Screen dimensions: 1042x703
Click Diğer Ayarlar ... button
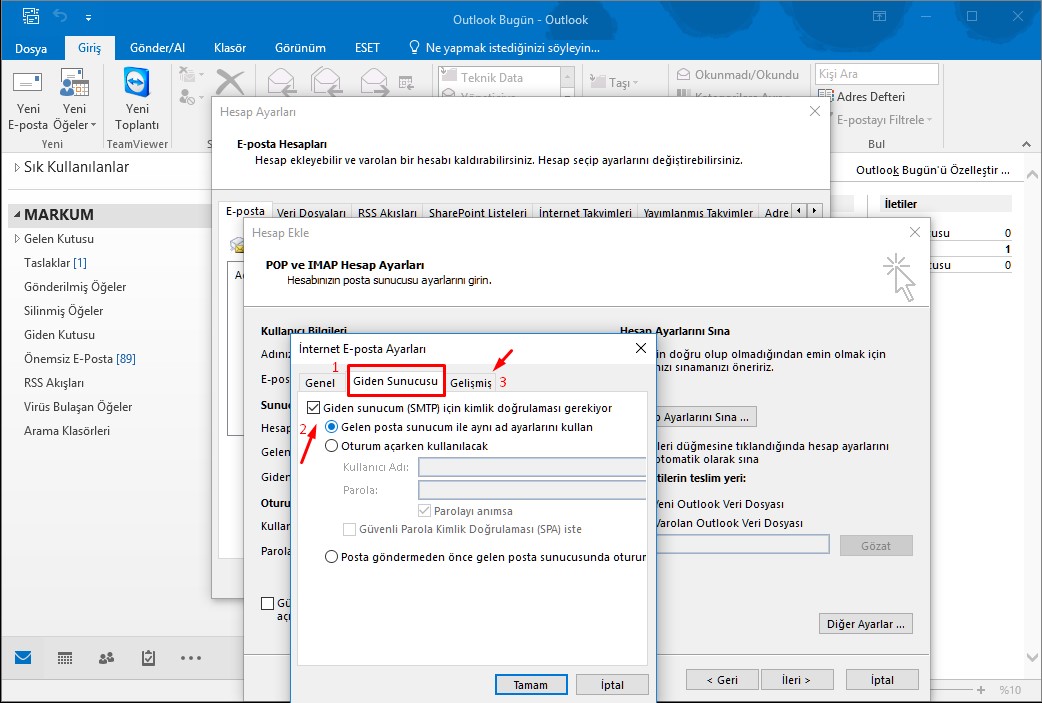point(865,624)
